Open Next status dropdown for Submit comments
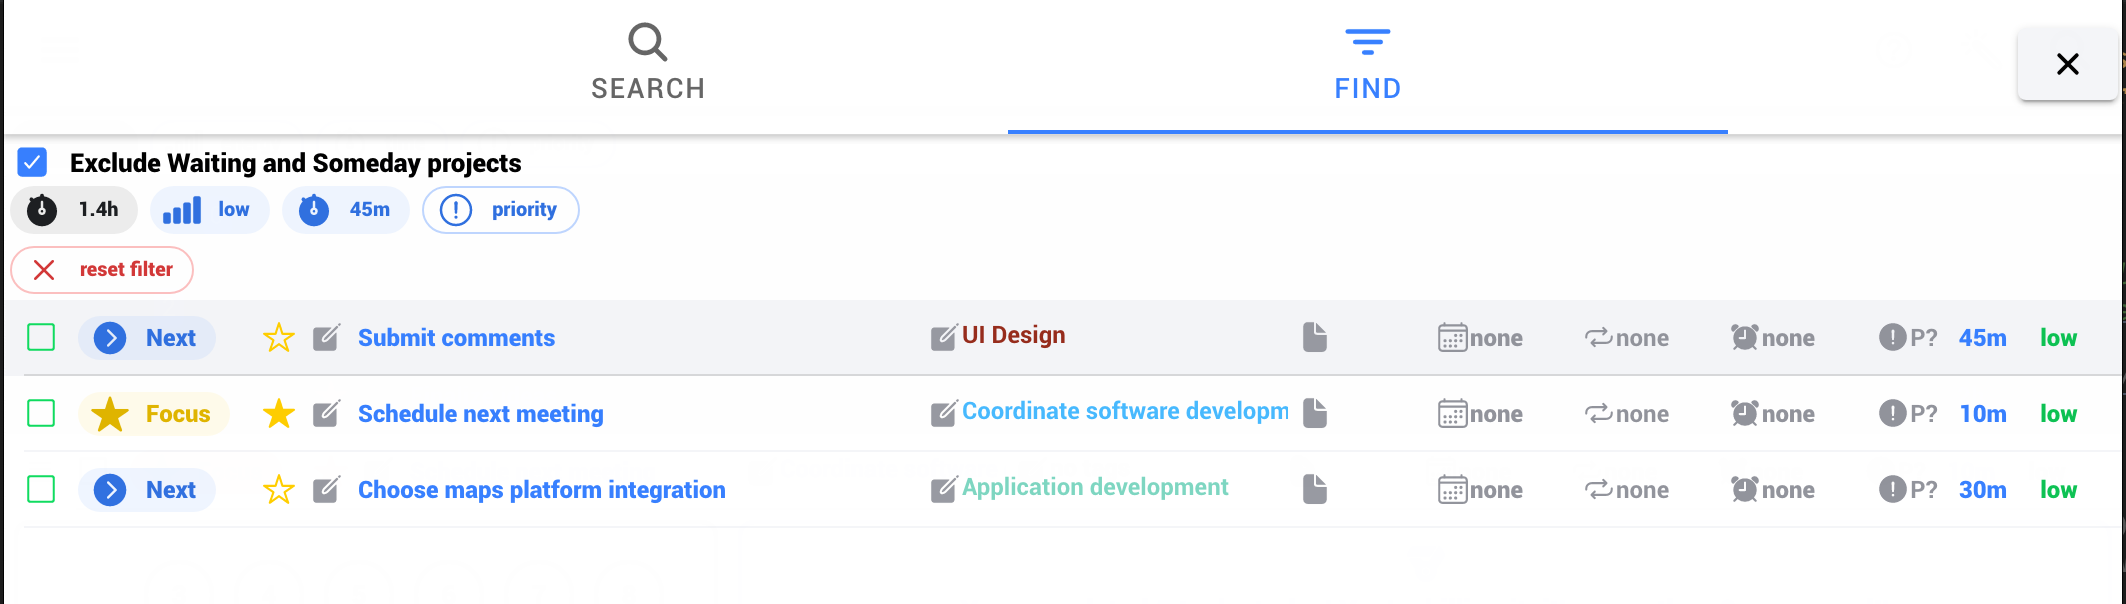Screen dimensions: 2126x604 [146, 338]
